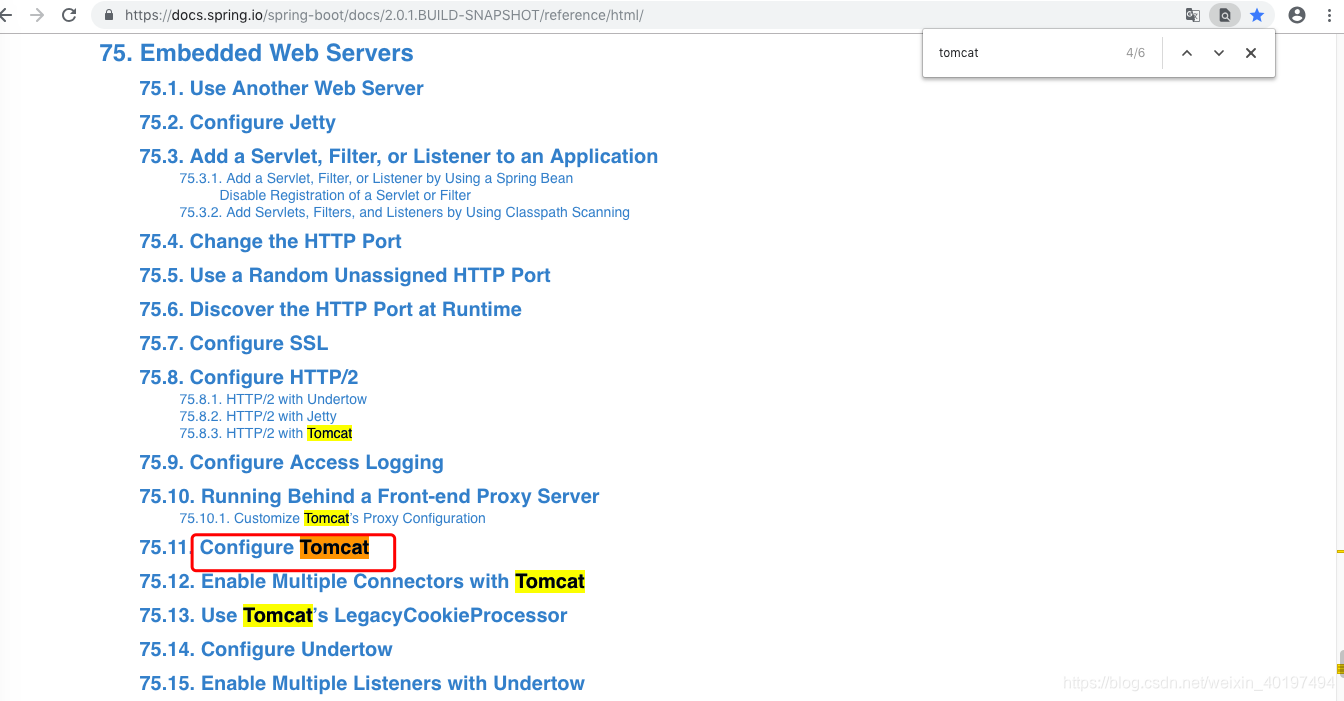Open the user profile icon
The image size is (1344, 701).
coord(1297,15)
